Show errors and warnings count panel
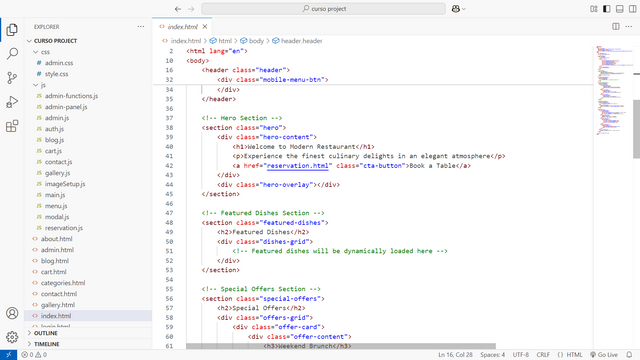 34,355
